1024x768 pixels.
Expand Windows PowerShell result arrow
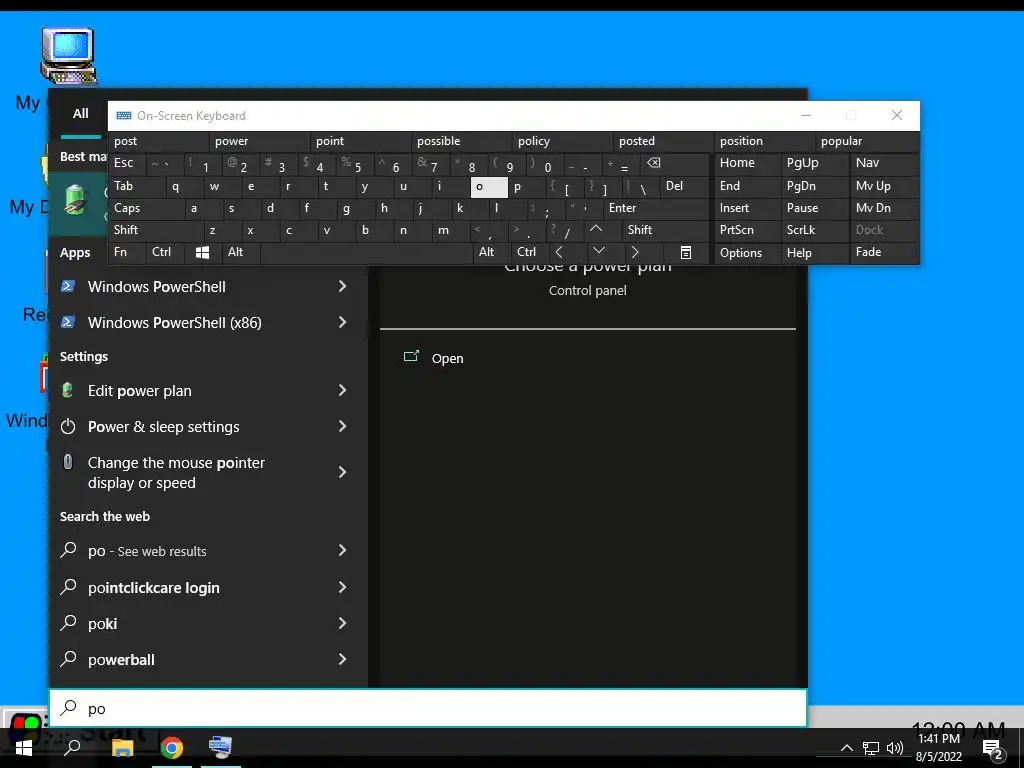pyautogui.click(x=342, y=286)
